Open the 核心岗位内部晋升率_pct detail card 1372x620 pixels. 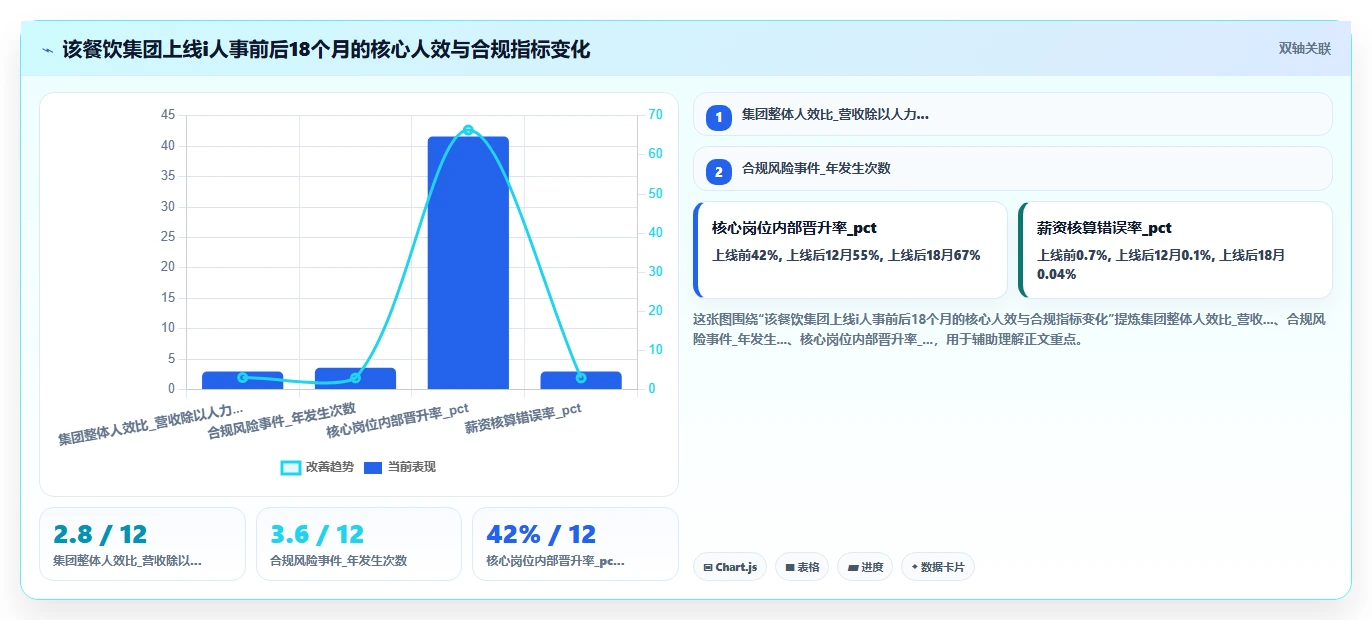tap(850, 250)
